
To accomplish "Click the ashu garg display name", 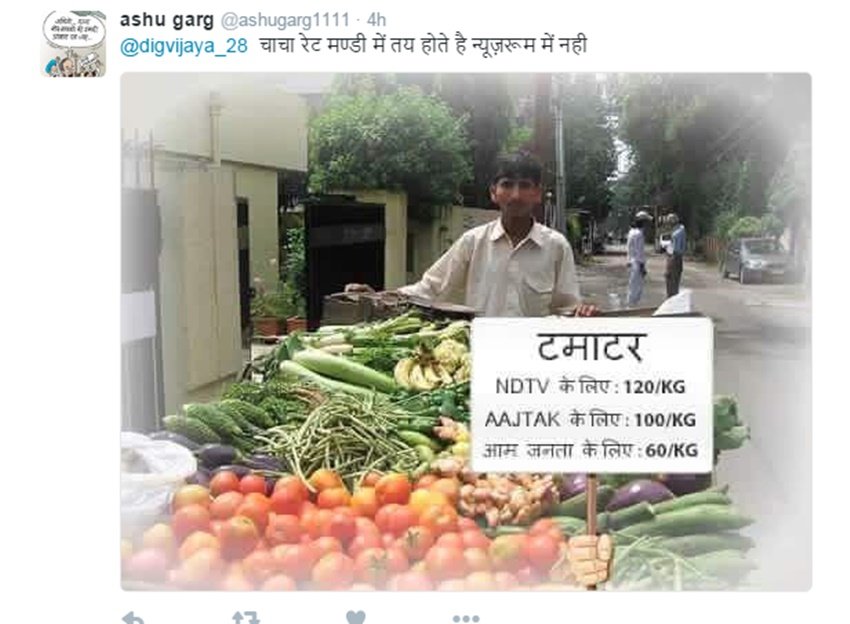I will click(167, 20).
